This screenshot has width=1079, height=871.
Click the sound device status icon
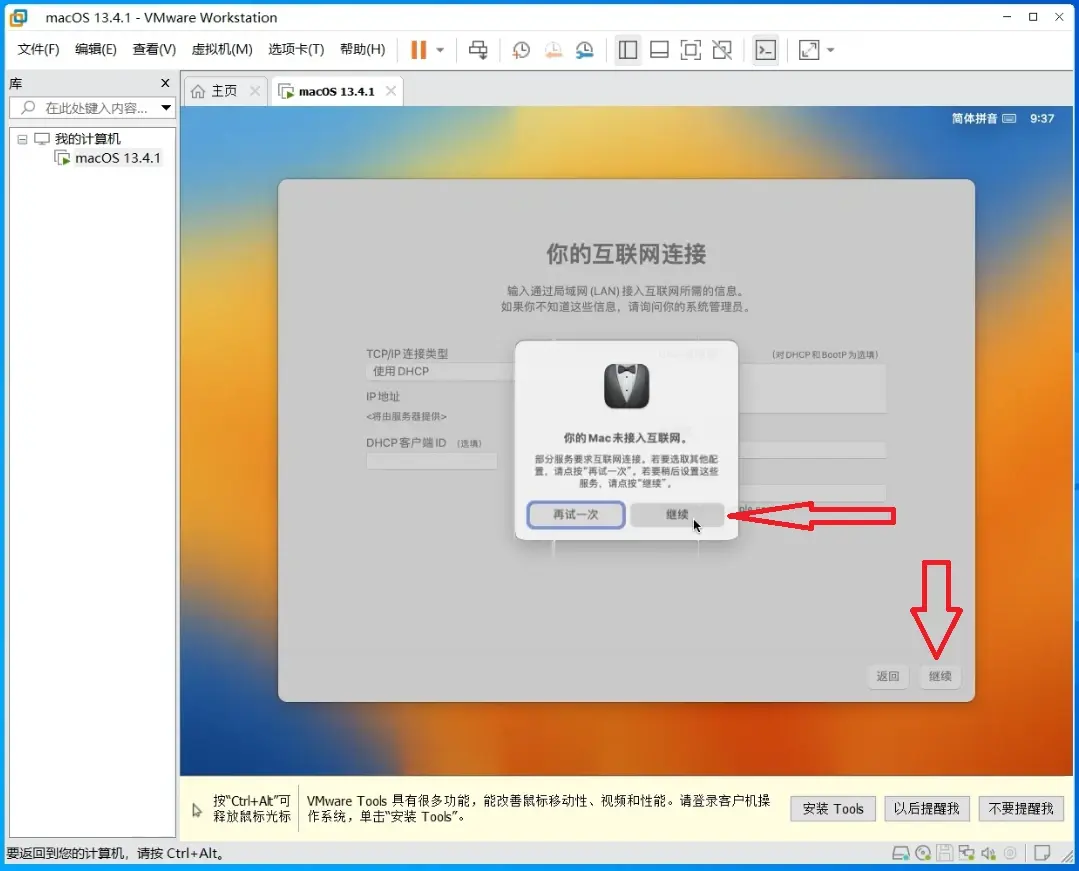pos(989,853)
